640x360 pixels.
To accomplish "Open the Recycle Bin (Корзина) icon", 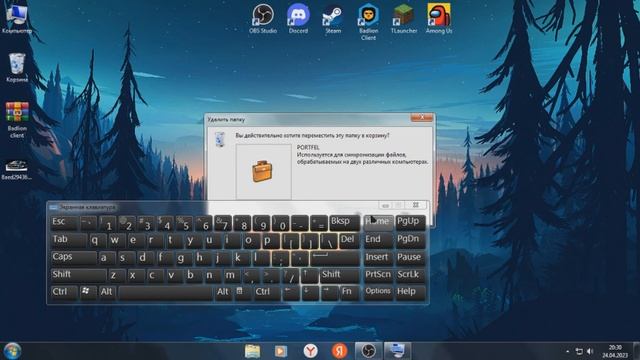I will pyautogui.click(x=17, y=68).
